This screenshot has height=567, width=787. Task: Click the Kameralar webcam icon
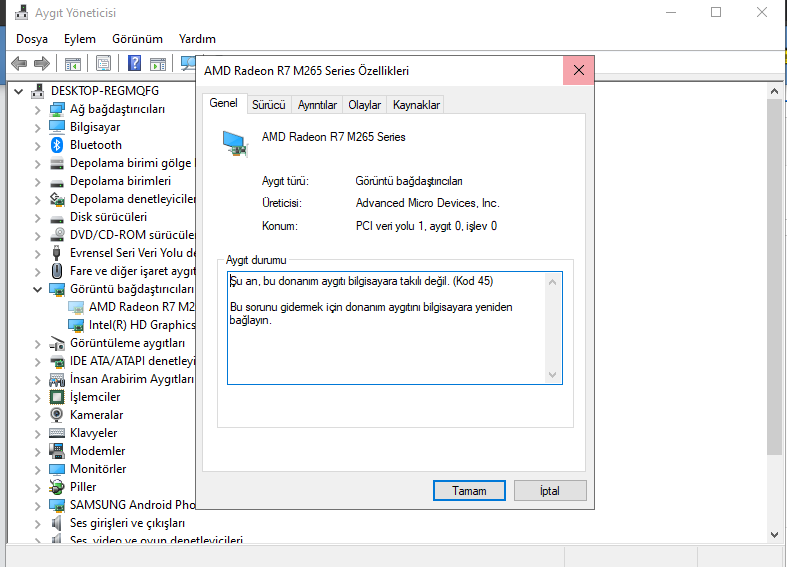[x=57, y=415]
